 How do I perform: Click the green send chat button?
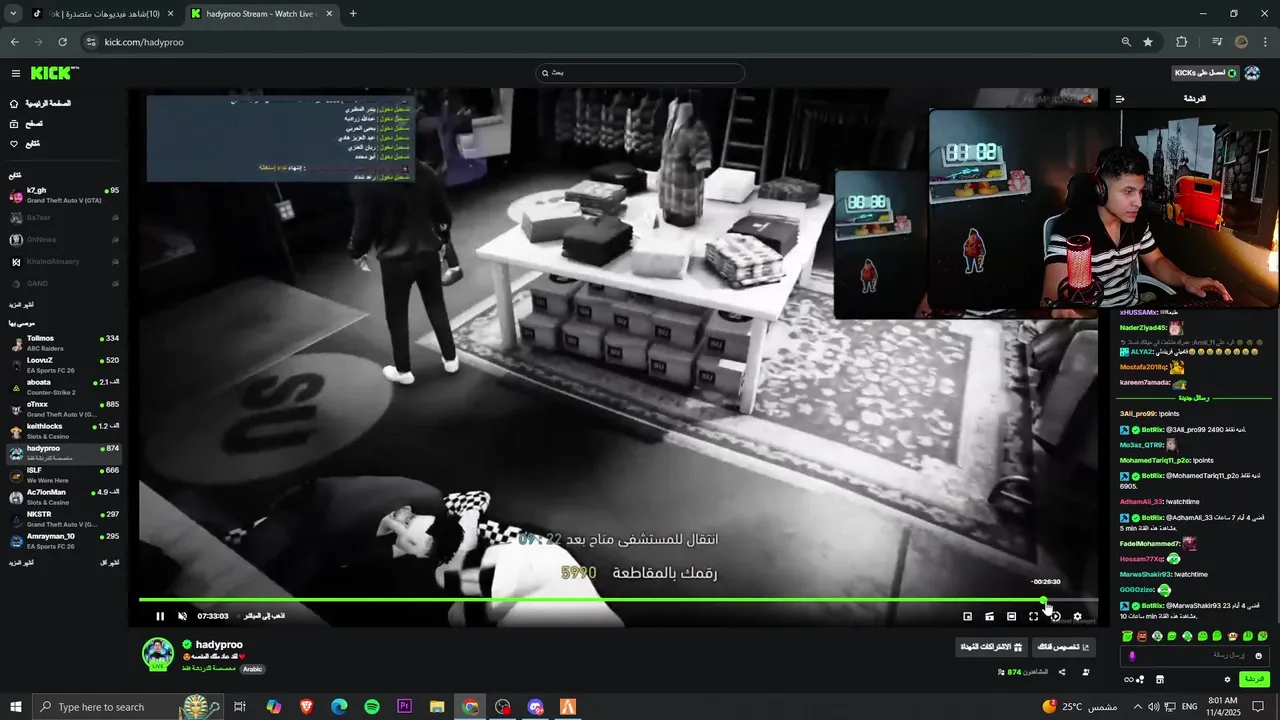click(x=1254, y=679)
